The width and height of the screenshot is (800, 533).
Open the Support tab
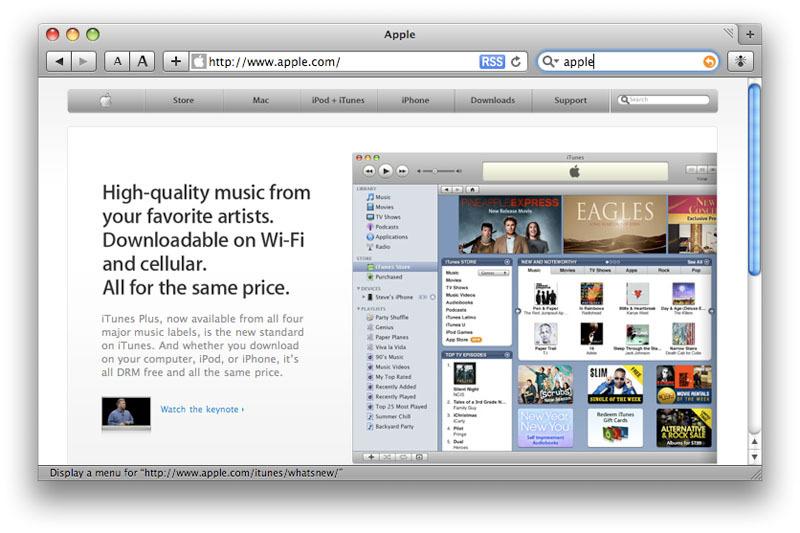(x=570, y=100)
